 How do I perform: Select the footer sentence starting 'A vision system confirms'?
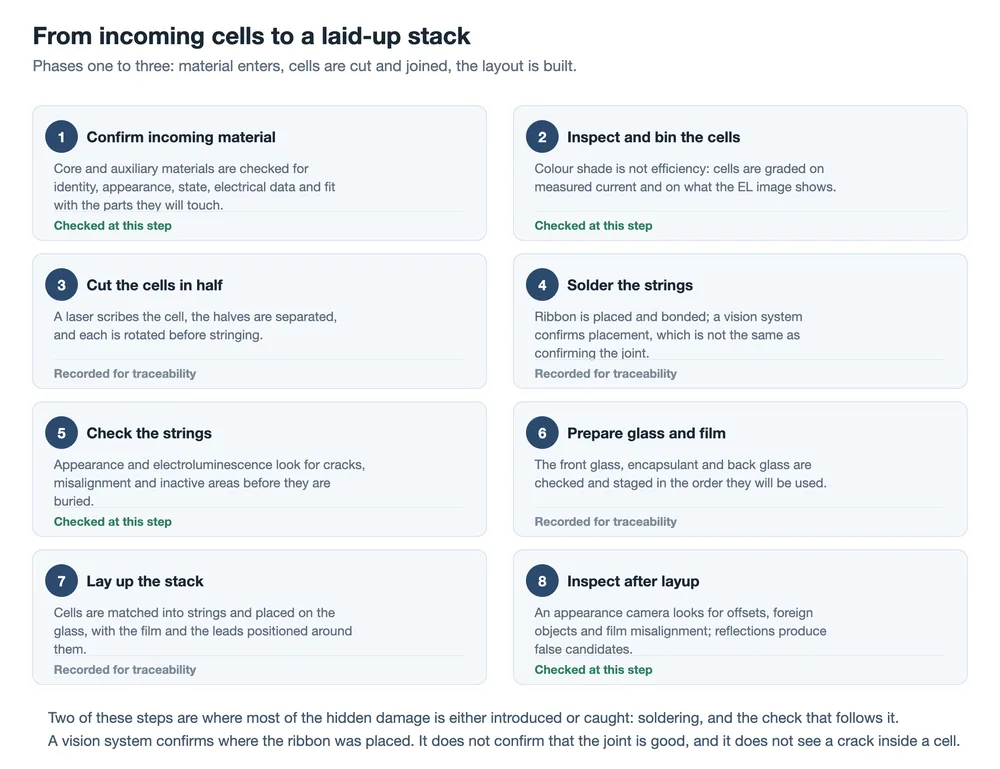coord(504,741)
